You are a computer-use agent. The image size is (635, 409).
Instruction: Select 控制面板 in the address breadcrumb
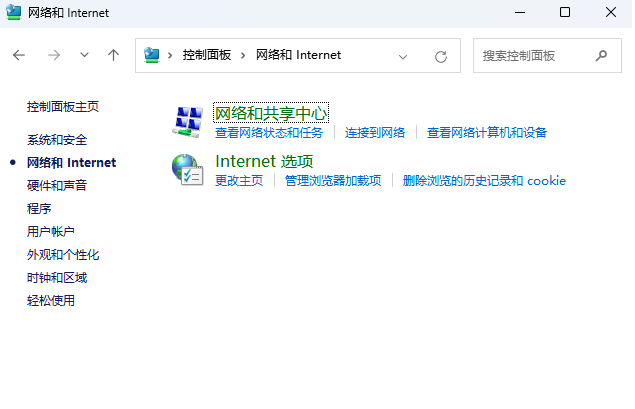coord(207,55)
